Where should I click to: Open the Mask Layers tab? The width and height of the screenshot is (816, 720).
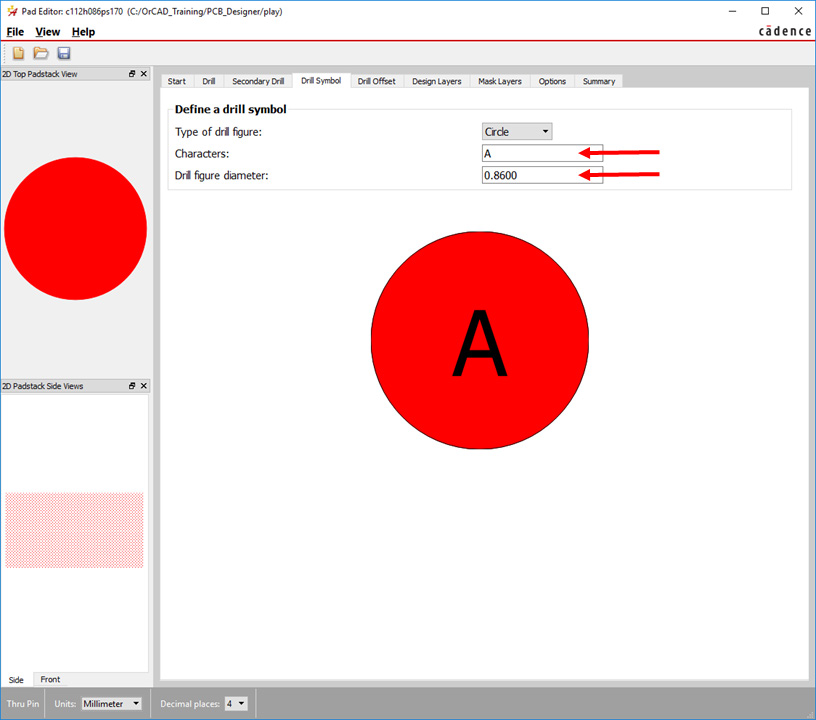coord(500,81)
